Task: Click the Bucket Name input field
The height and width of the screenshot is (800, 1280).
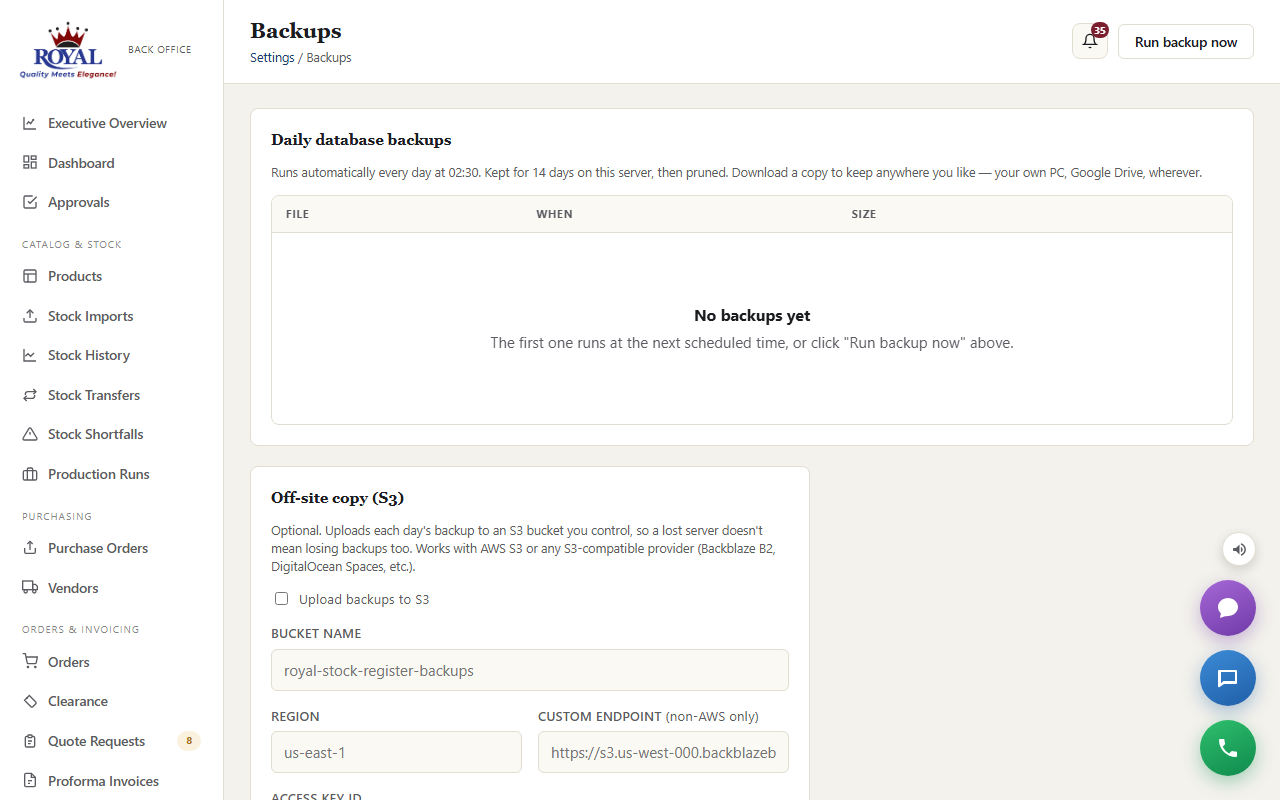Action: pyautogui.click(x=530, y=670)
